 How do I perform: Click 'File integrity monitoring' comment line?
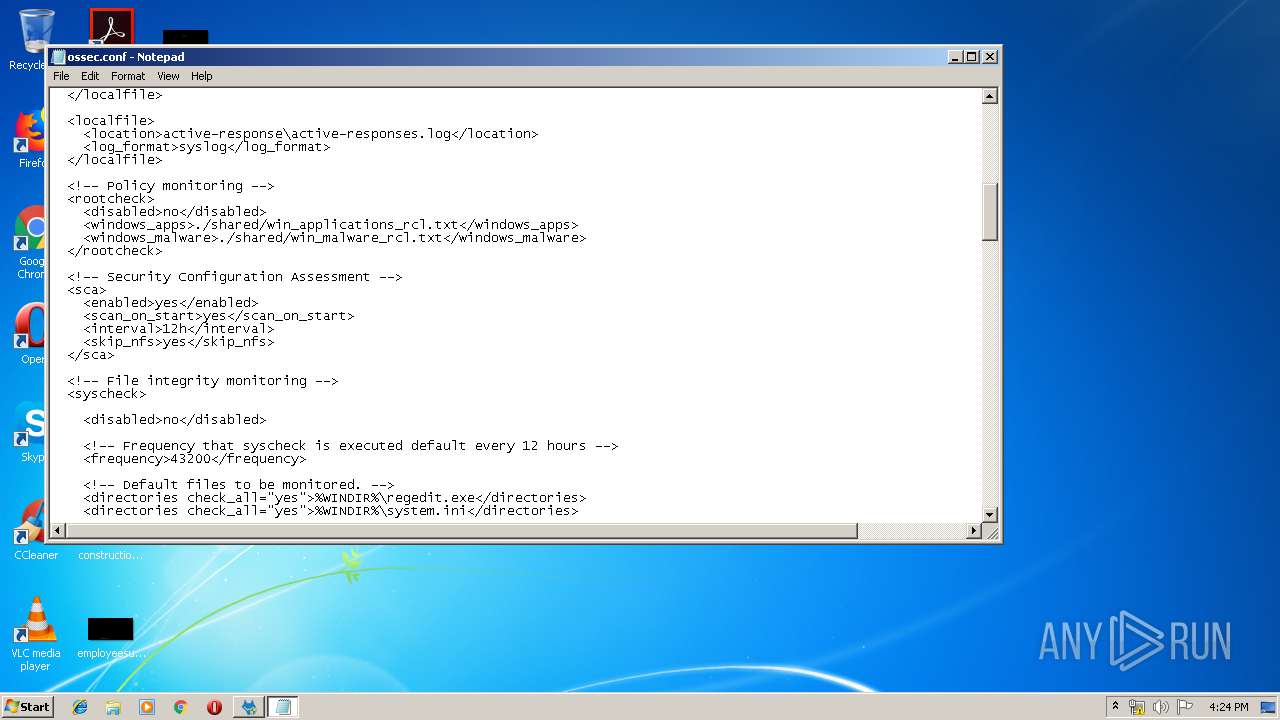pyautogui.click(x=203, y=381)
